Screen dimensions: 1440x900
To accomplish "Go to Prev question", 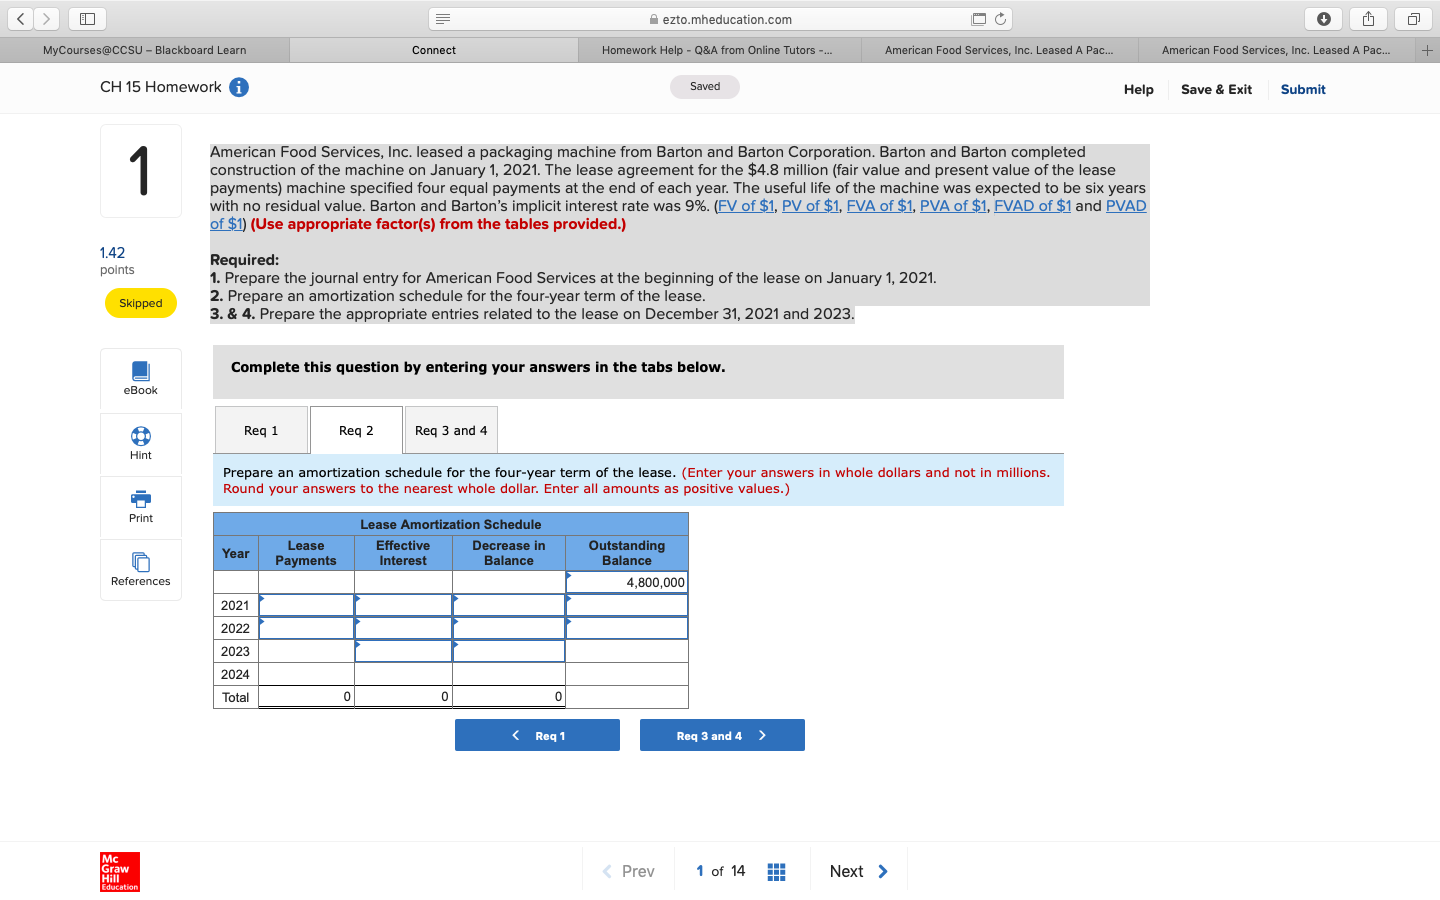I will (x=628, y=872).
